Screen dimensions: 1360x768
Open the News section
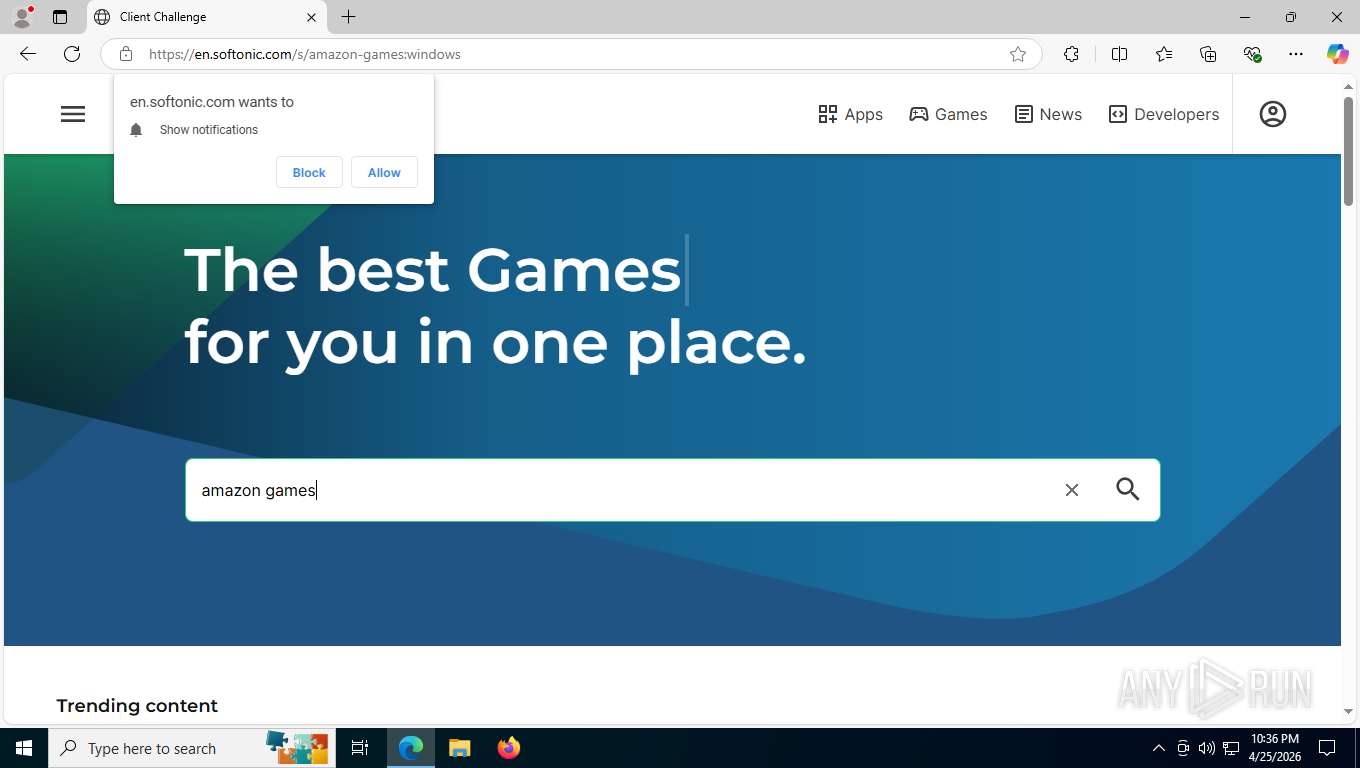[x=1048, y=114]
